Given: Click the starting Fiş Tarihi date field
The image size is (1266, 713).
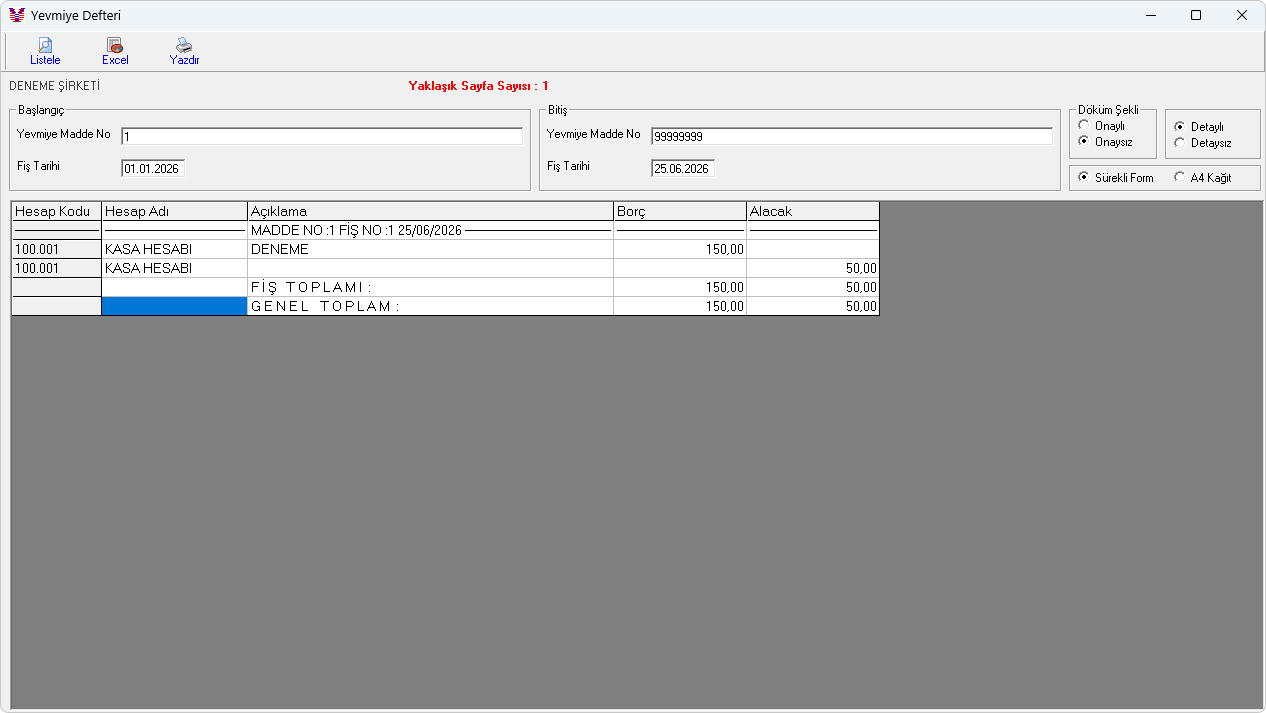Looking at the screenshot, I should pos(153,169).
